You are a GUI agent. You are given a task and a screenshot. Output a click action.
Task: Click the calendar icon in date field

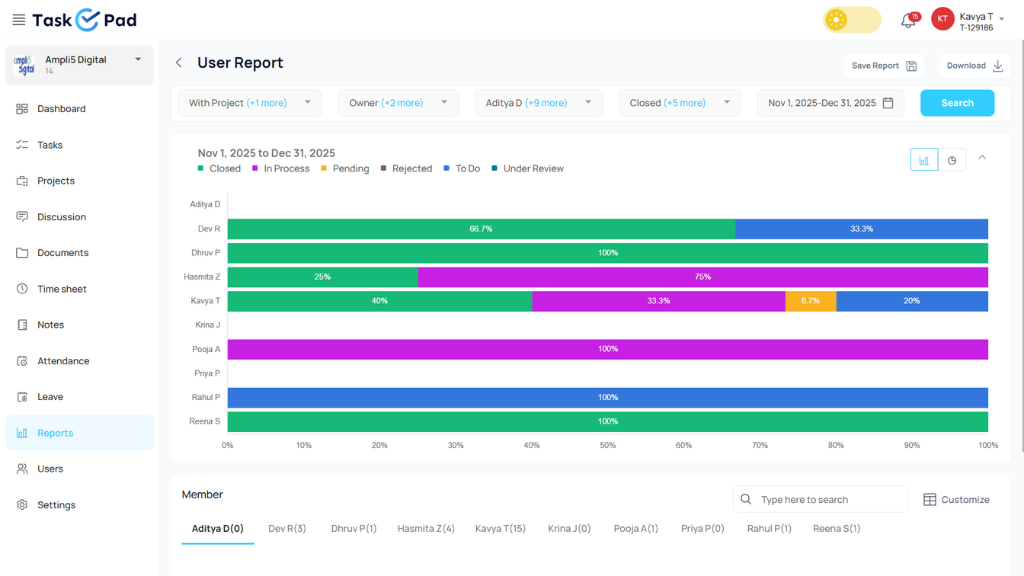pos(888,103)
